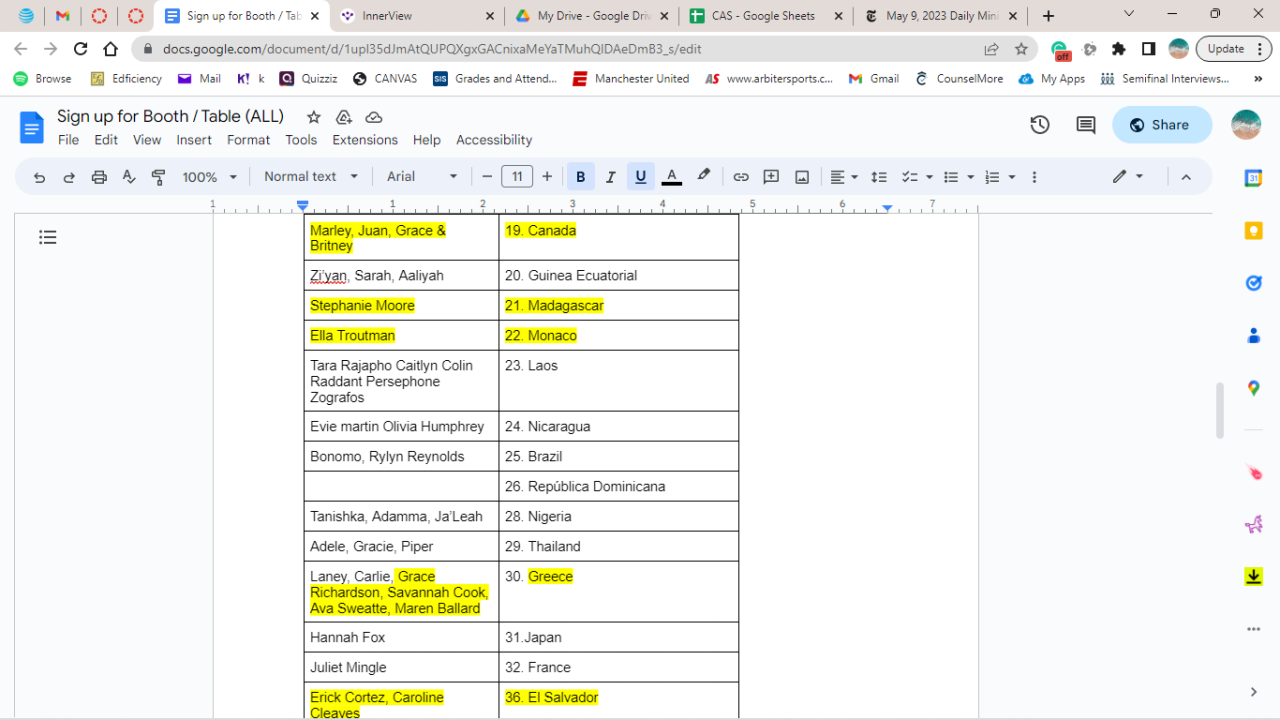Screen dimensions: 1280x720
Task: Open Google Keep side panel
Action: [1254, 231]
